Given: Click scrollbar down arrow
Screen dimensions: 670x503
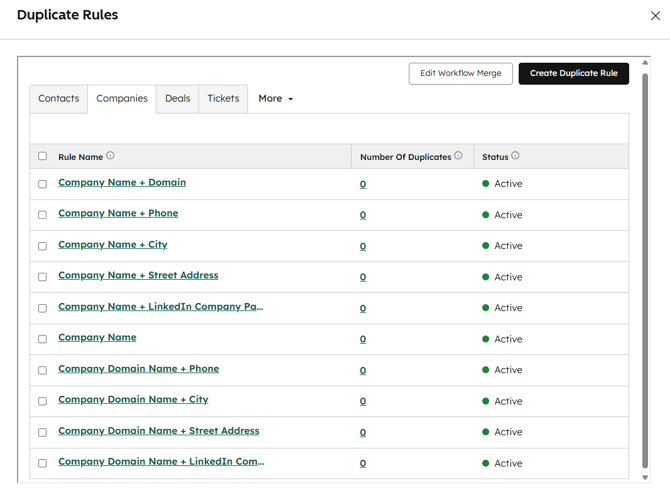Looking at the screenshot, I should (645, 477).
